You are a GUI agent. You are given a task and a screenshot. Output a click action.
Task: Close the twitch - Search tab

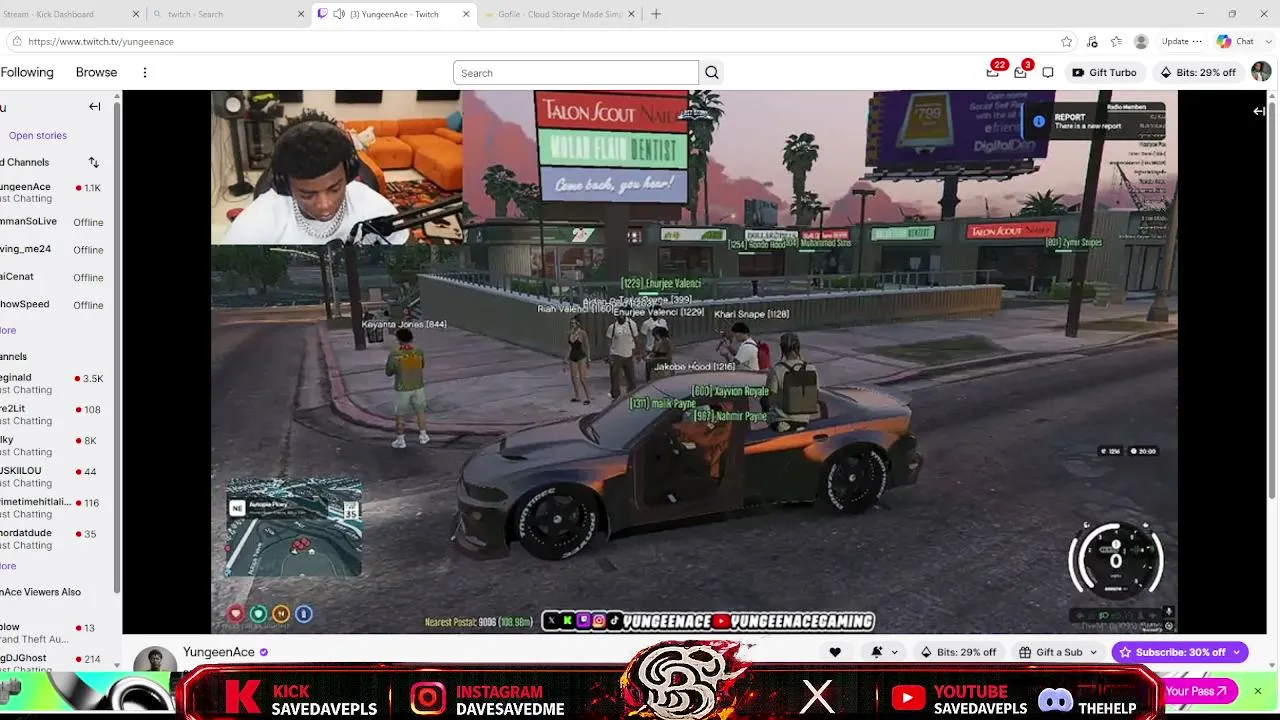coord(301,14)
